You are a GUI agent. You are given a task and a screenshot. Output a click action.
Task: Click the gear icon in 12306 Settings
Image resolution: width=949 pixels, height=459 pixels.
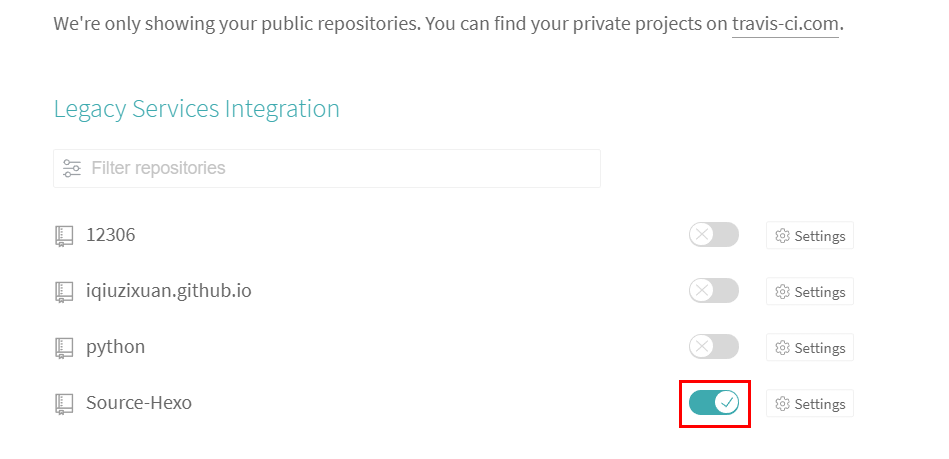(783, 236)
